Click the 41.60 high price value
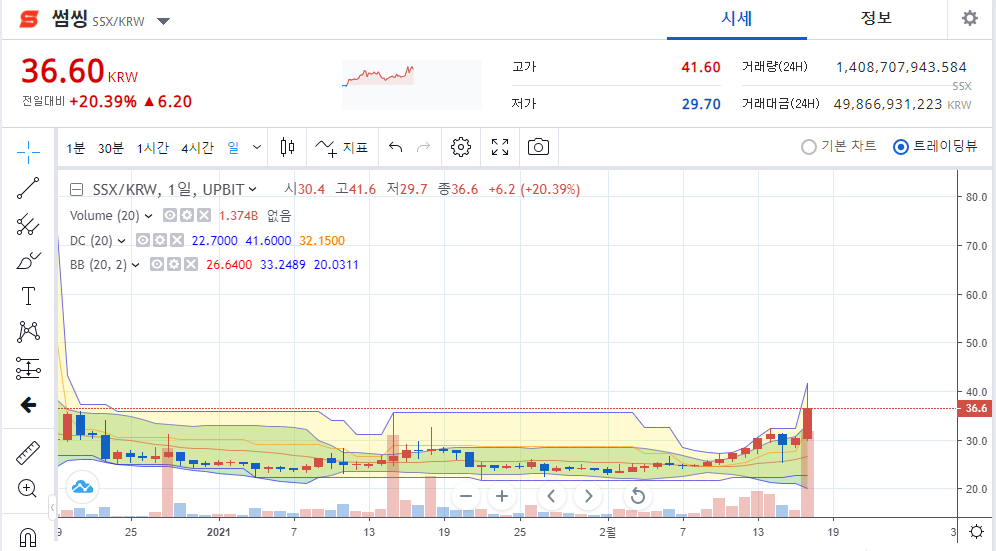 (x=701, y=67)
